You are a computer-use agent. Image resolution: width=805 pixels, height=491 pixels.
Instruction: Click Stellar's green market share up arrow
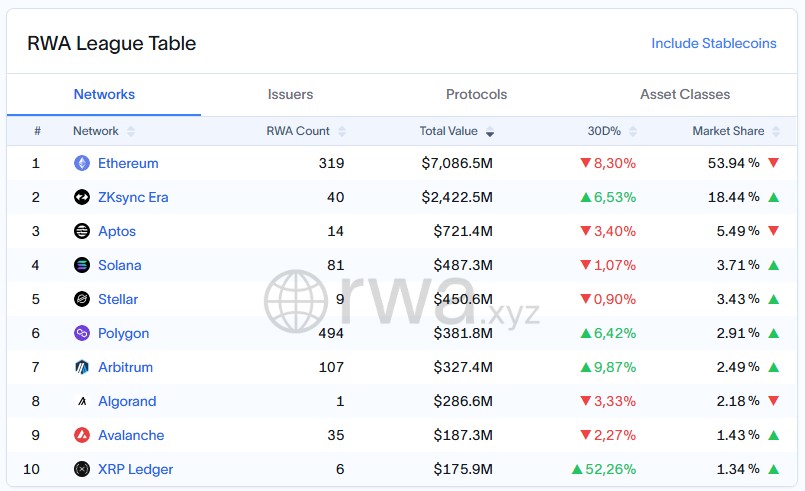(x=774, y=299)
